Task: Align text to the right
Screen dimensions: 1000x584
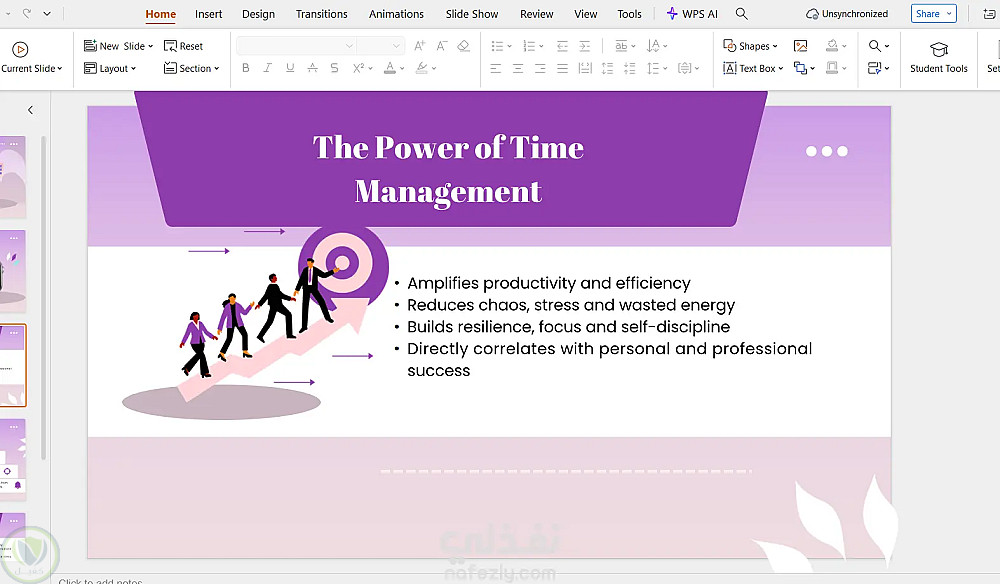Action: (540, 68)
